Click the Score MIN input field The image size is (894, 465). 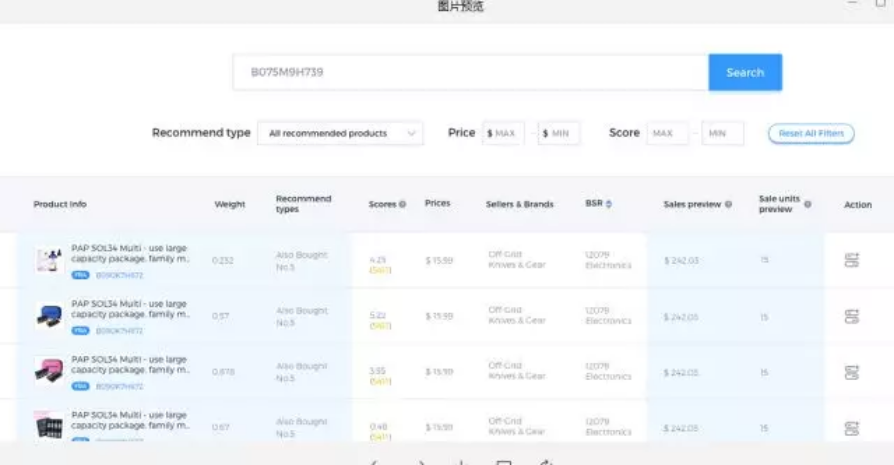[x=722, y=133]
